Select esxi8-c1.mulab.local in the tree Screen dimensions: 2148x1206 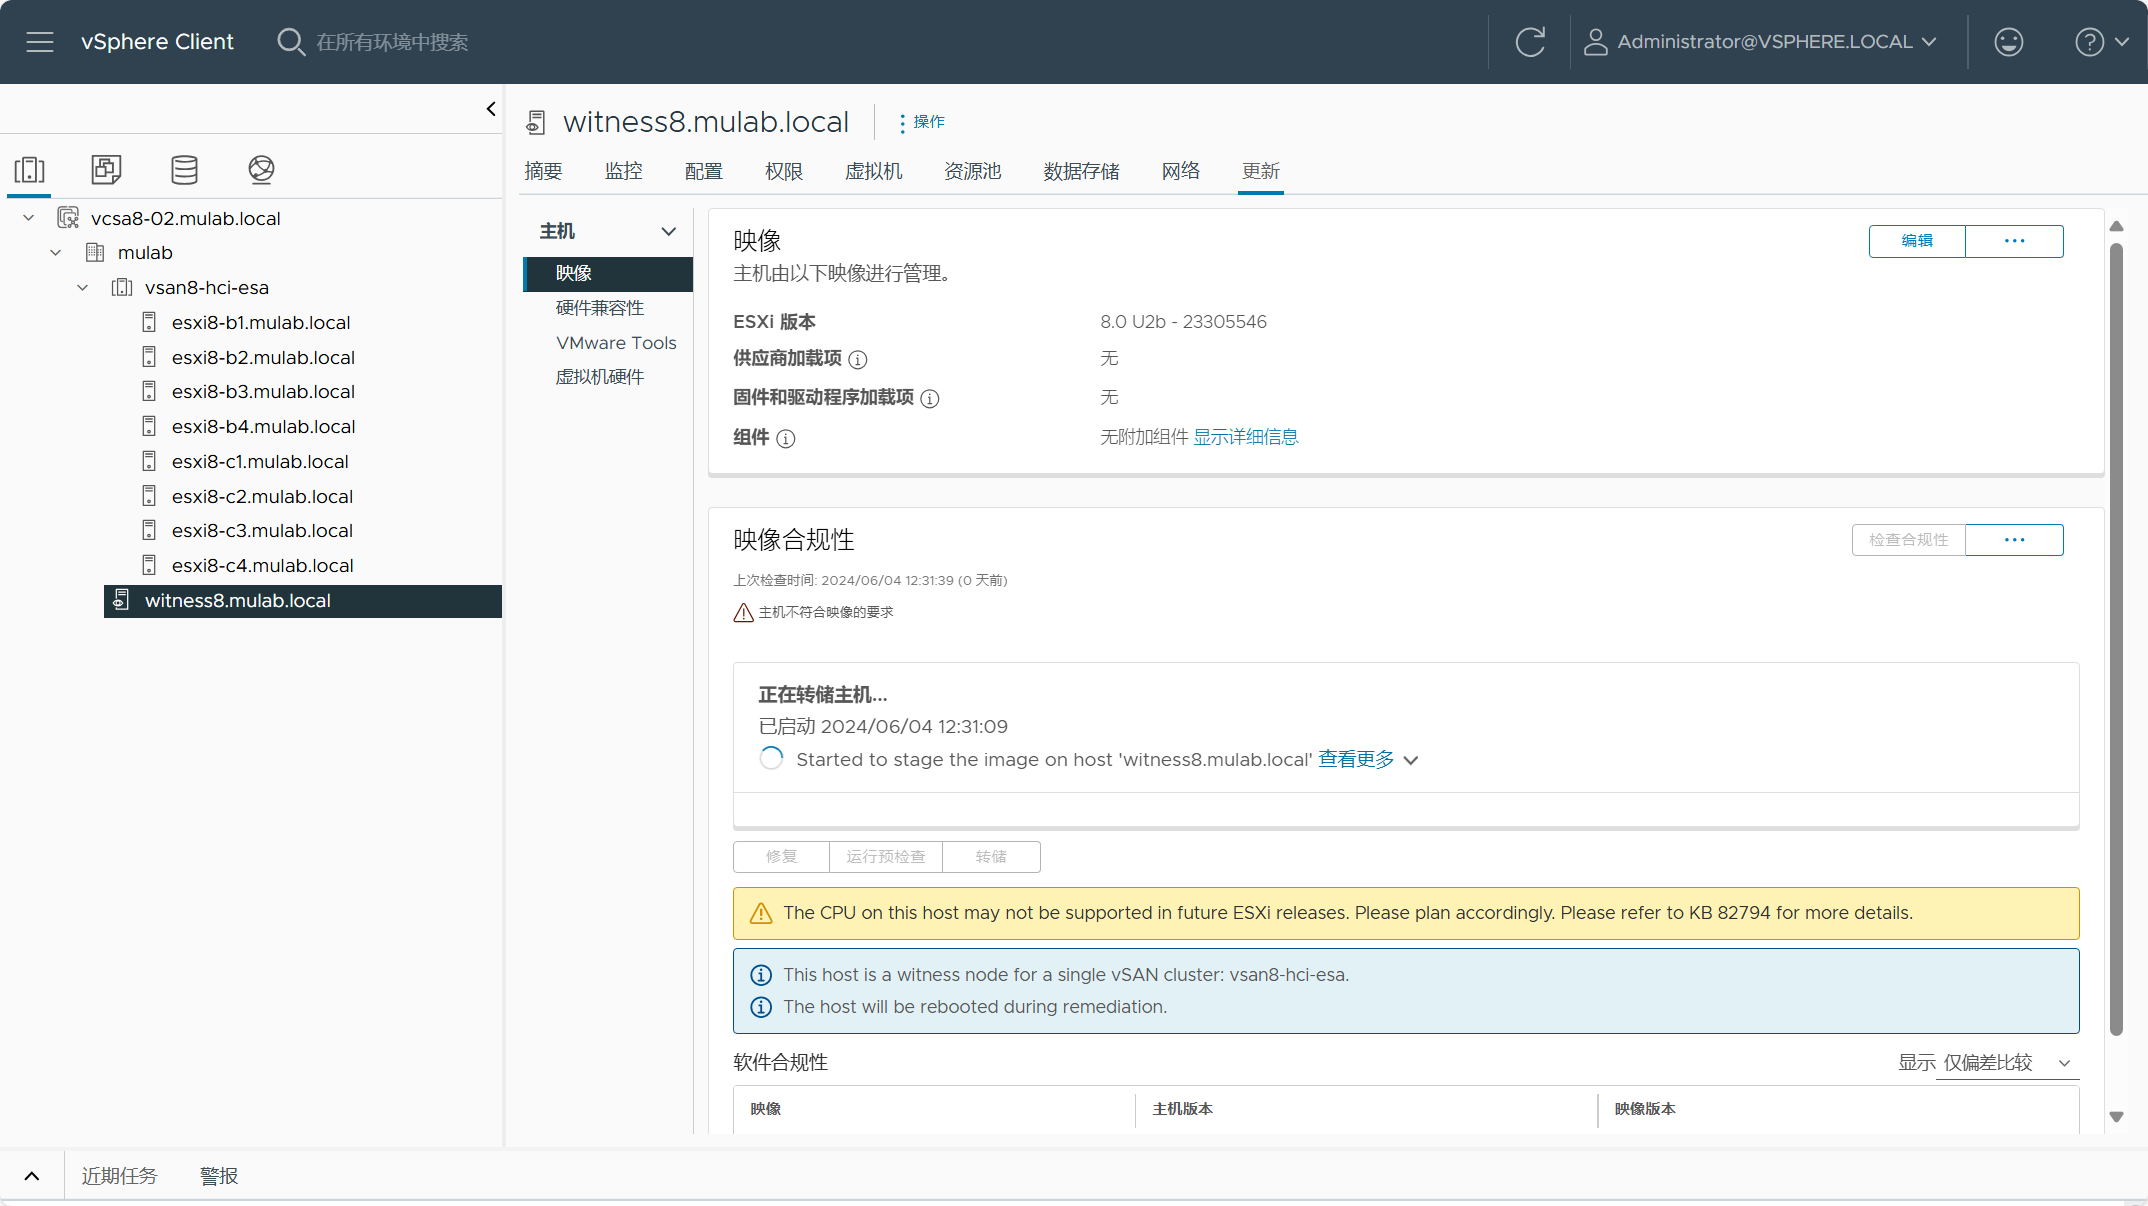pyautogui.click(x=260, y=461)
